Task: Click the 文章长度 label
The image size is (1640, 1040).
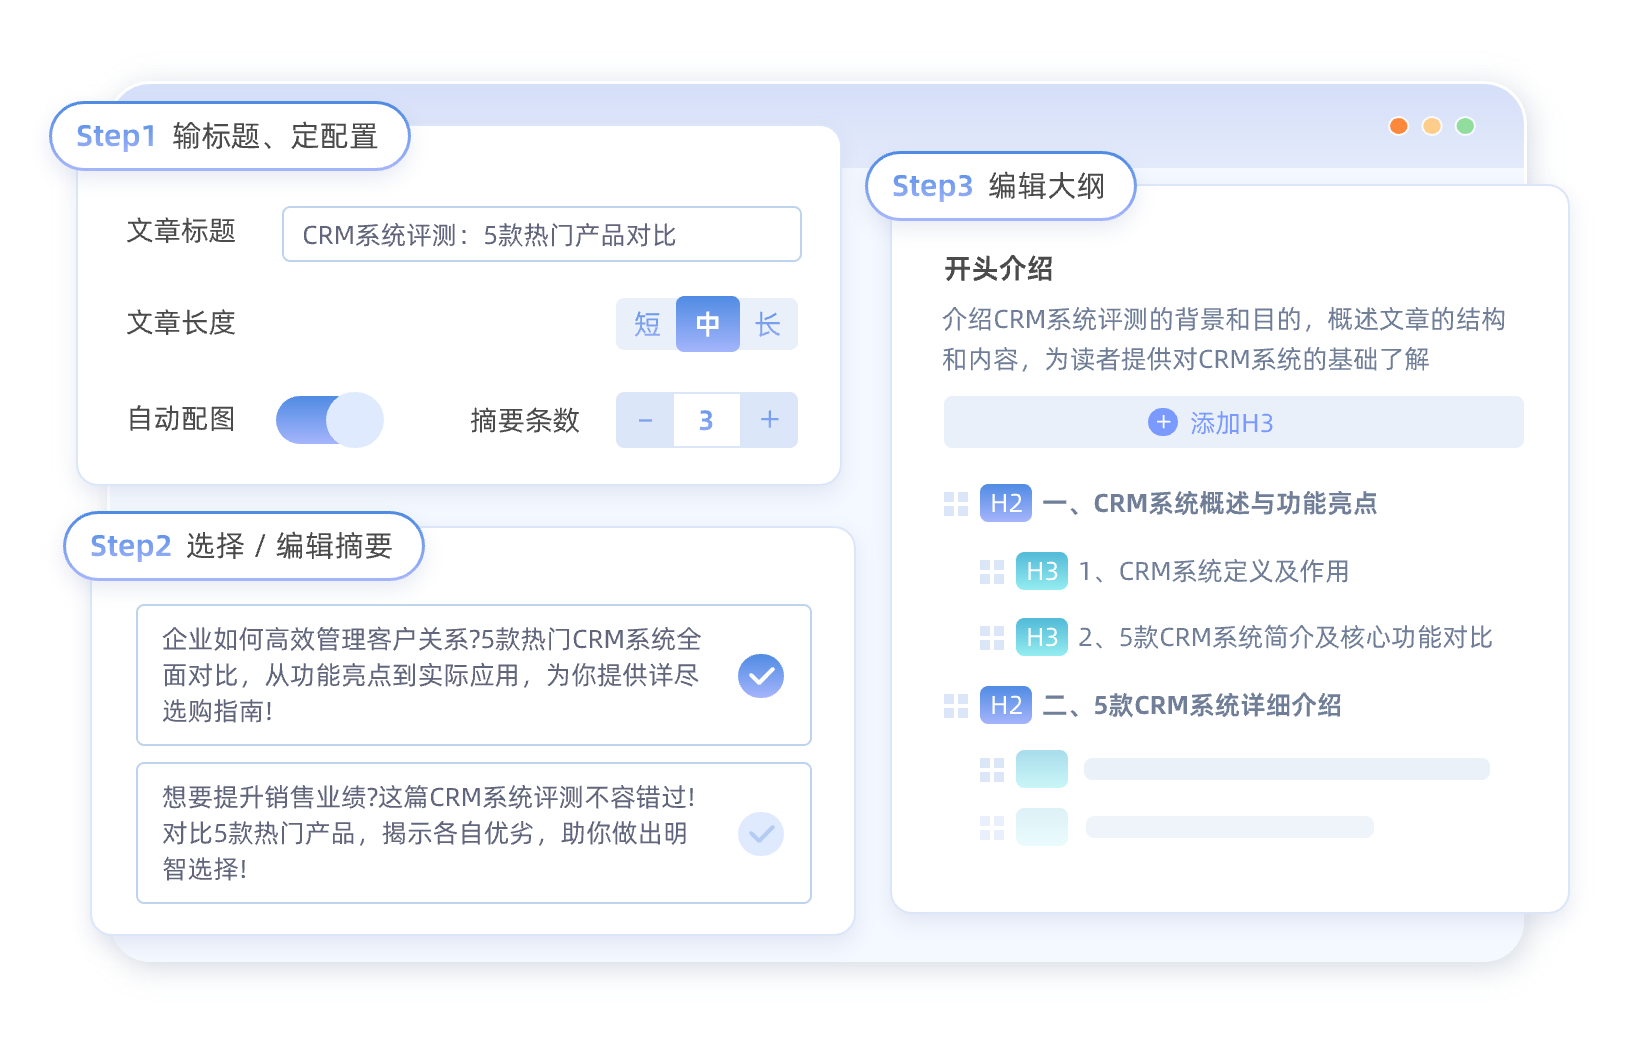Action: pos(181,322)
